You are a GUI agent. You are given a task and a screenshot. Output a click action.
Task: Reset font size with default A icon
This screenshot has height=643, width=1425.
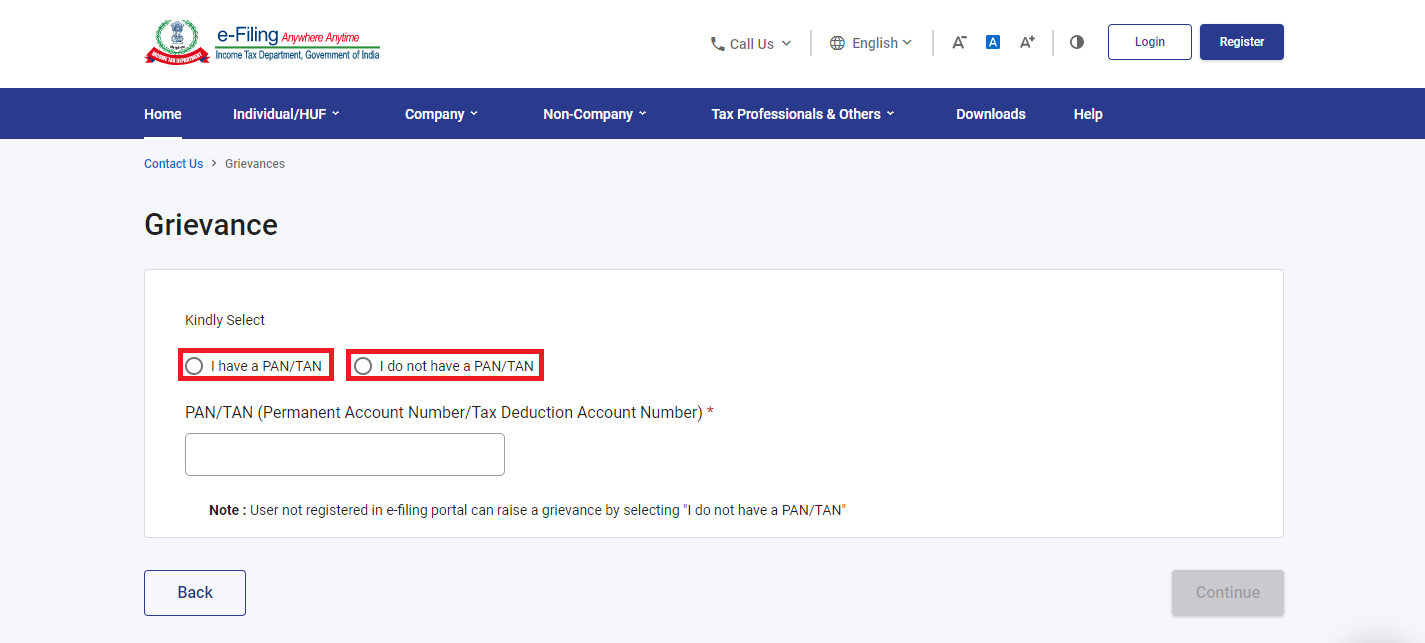993,42
